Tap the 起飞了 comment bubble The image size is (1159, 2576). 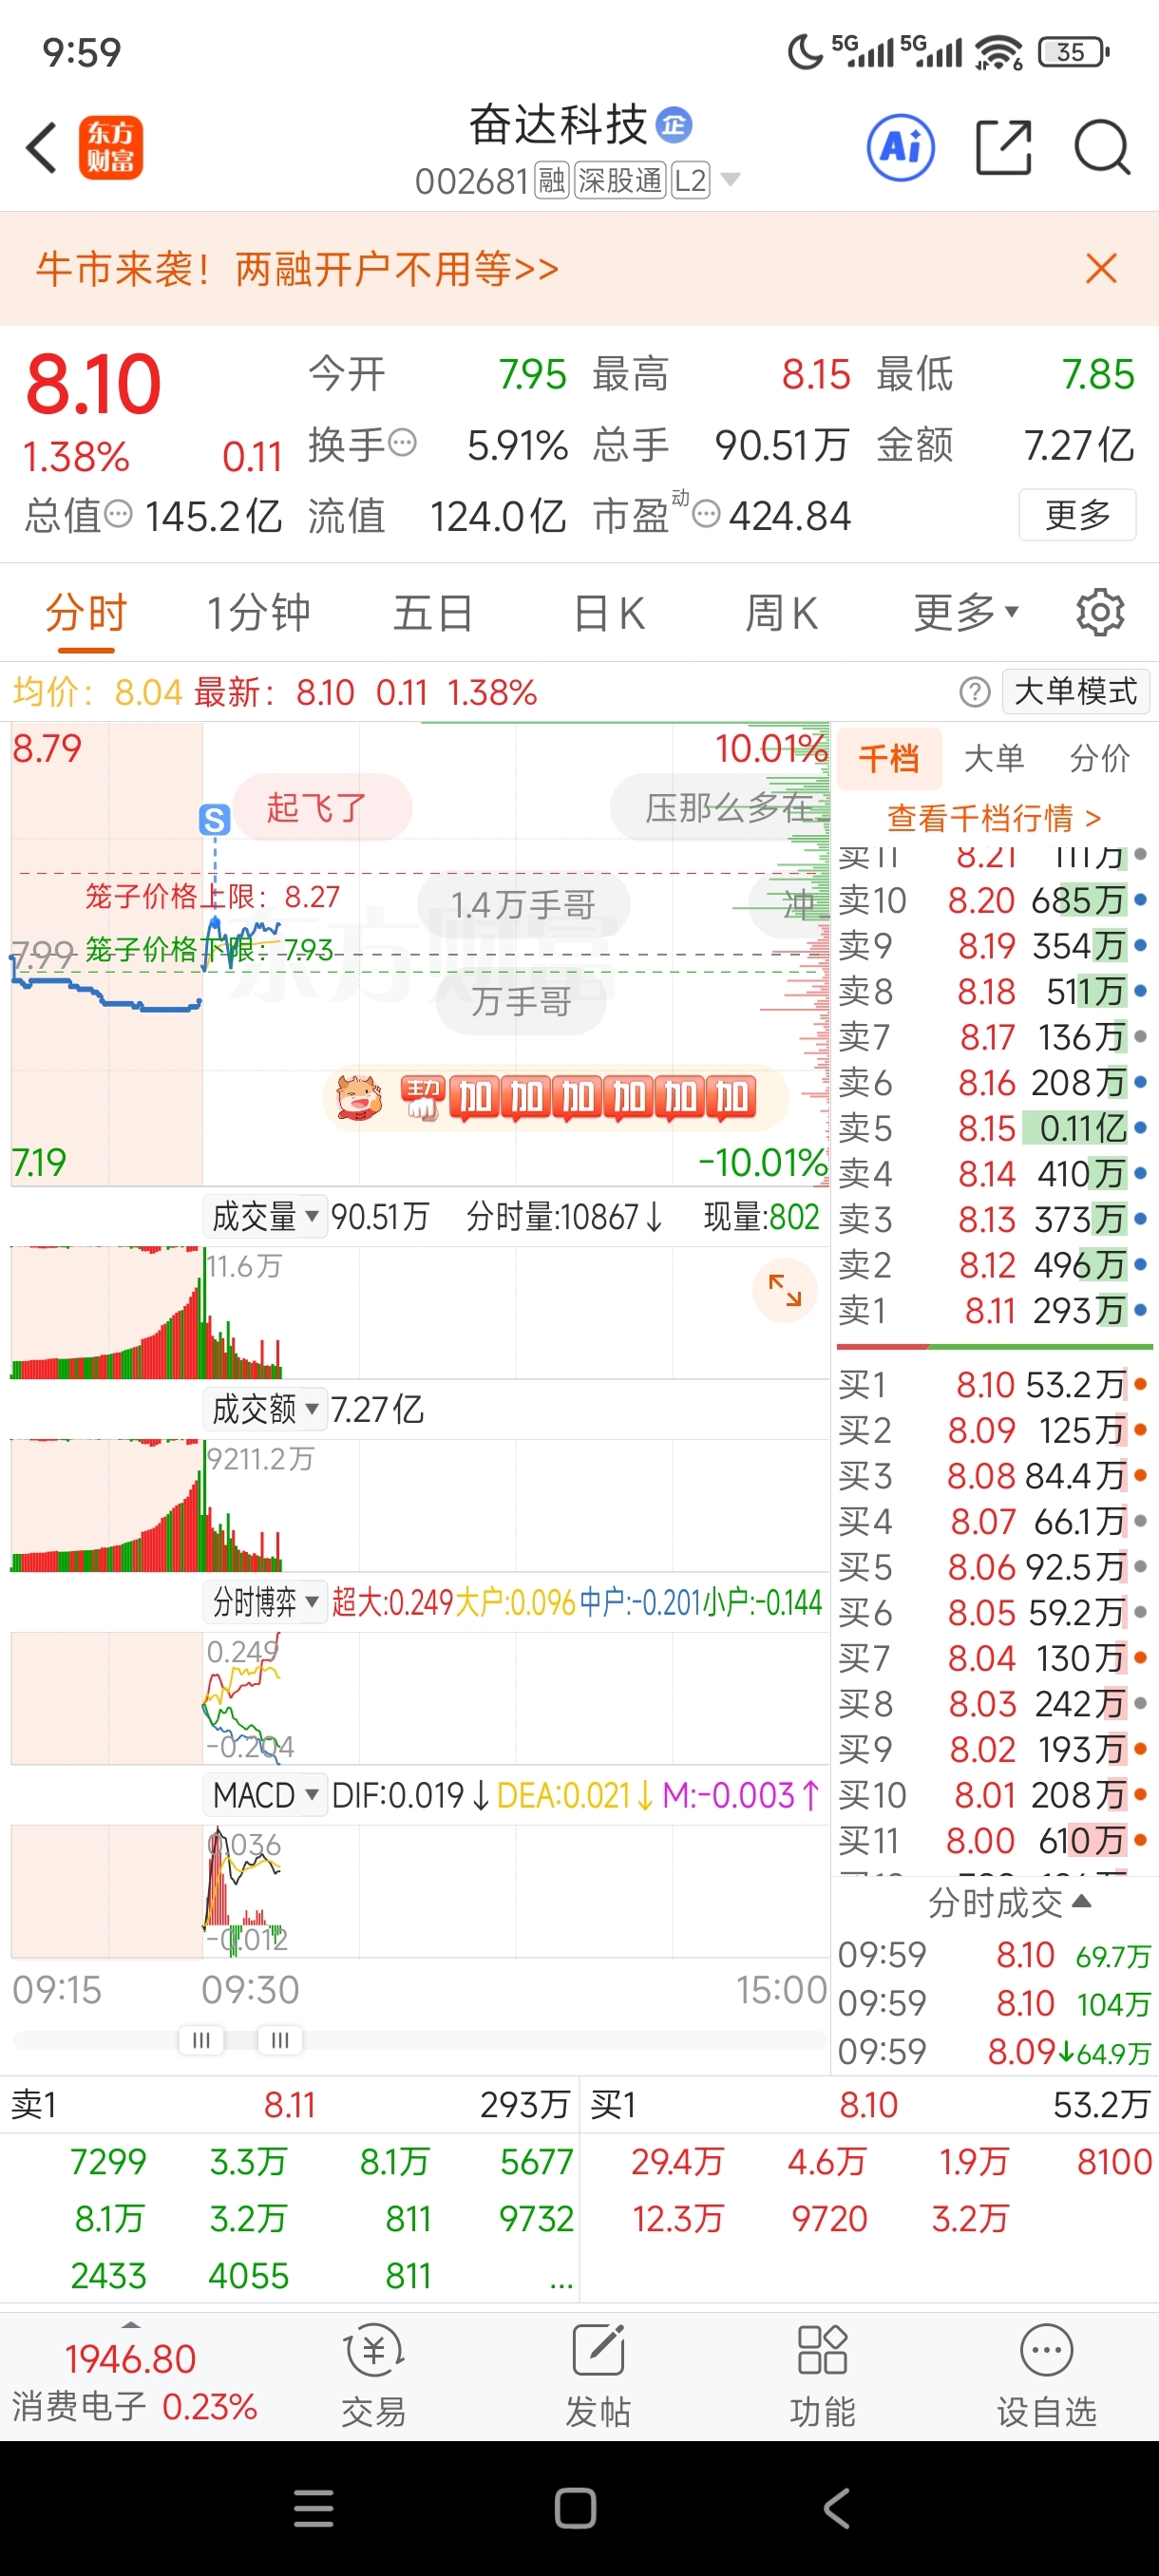pyautogui.click(x=322, y=807)
